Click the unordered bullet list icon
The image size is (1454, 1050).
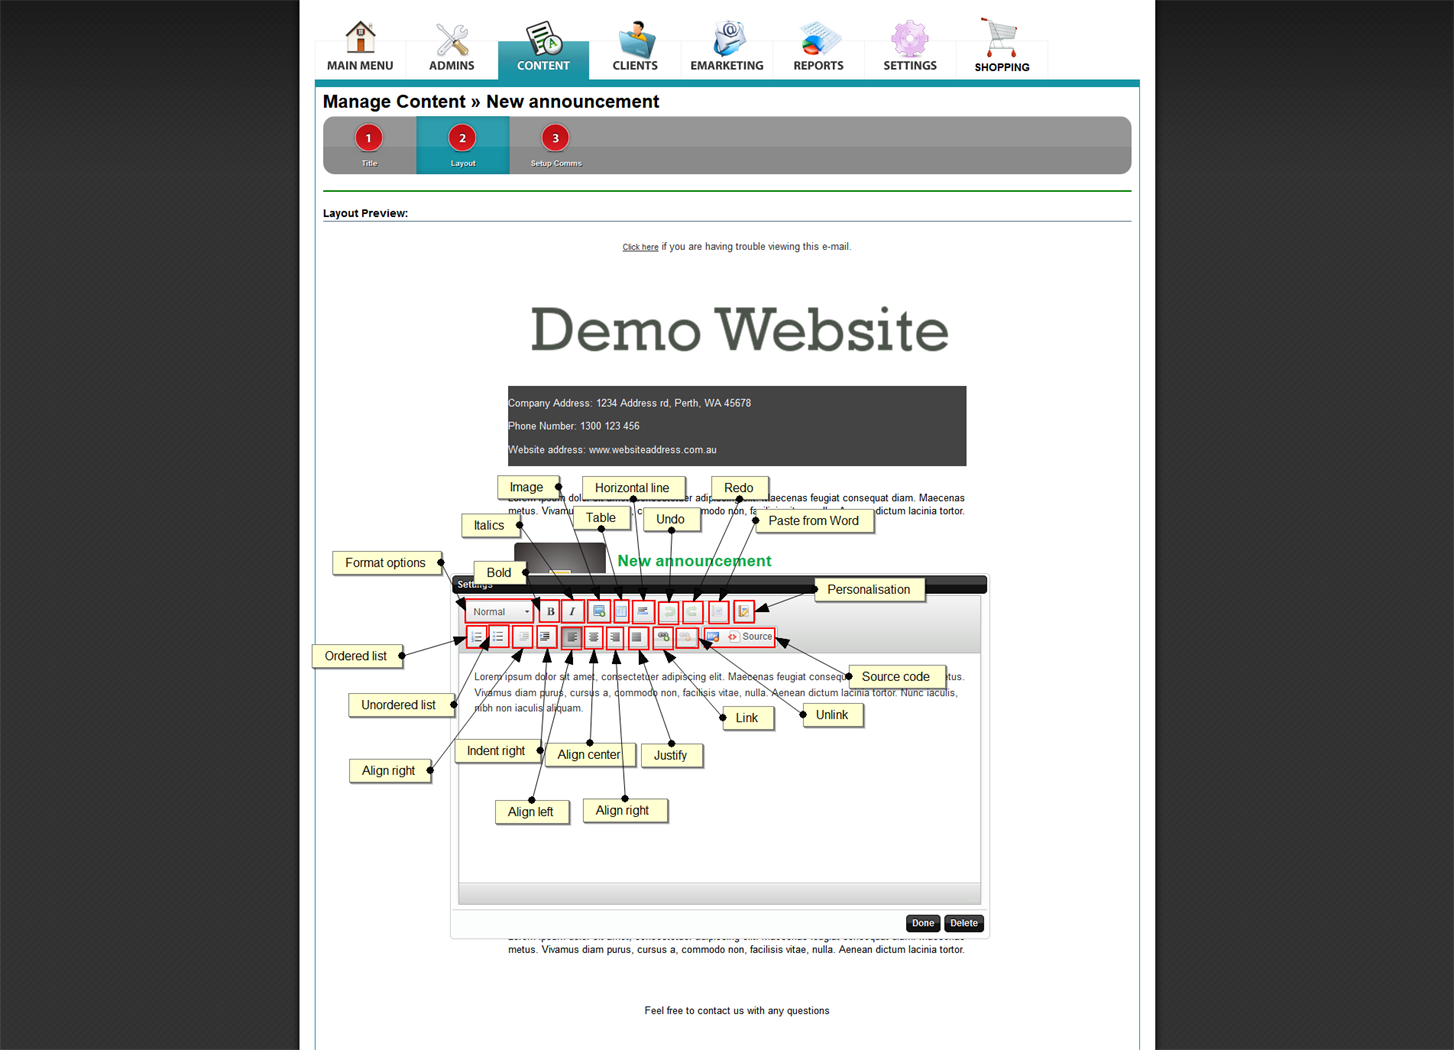498,637
